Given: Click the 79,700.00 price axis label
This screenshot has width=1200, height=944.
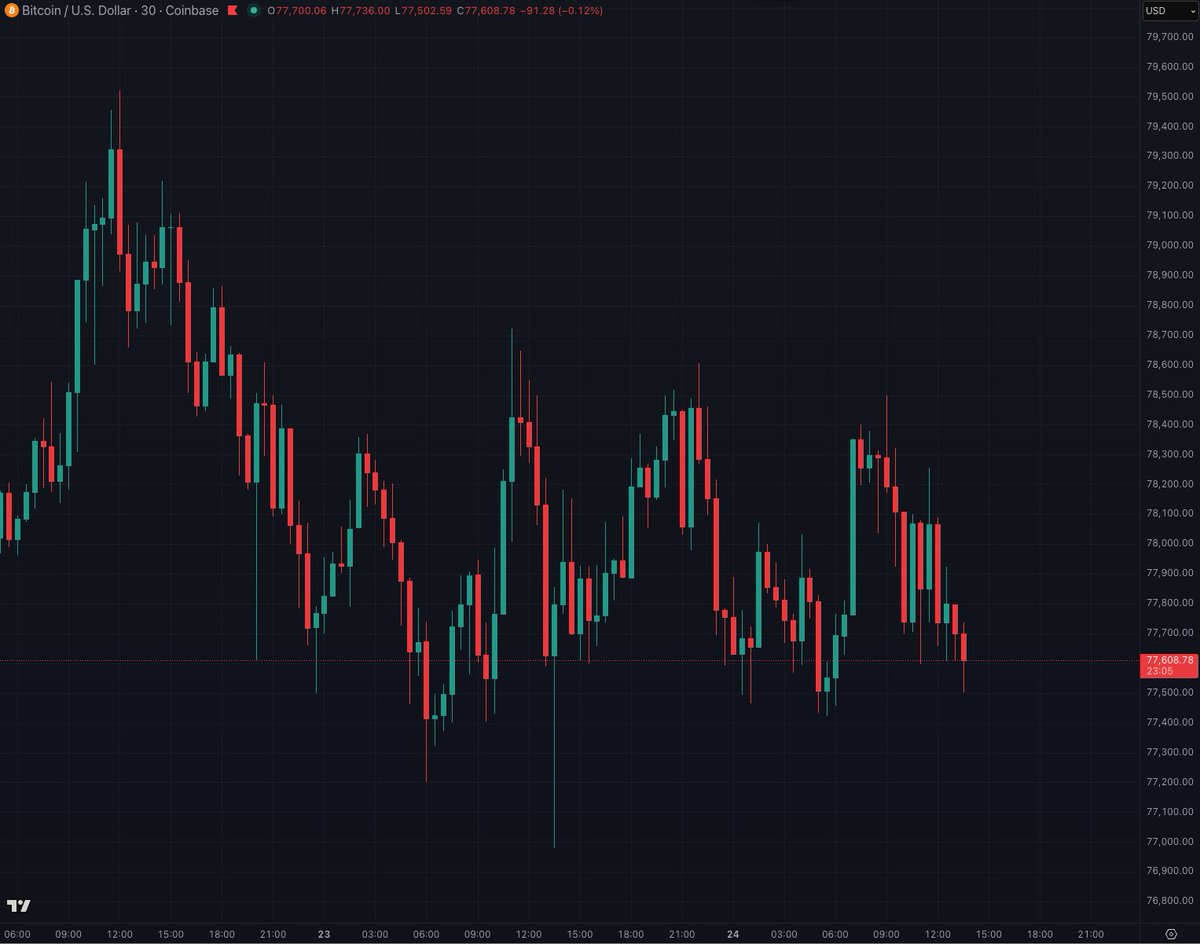Looking at the screenshot, I should [x=1169, y=37].
